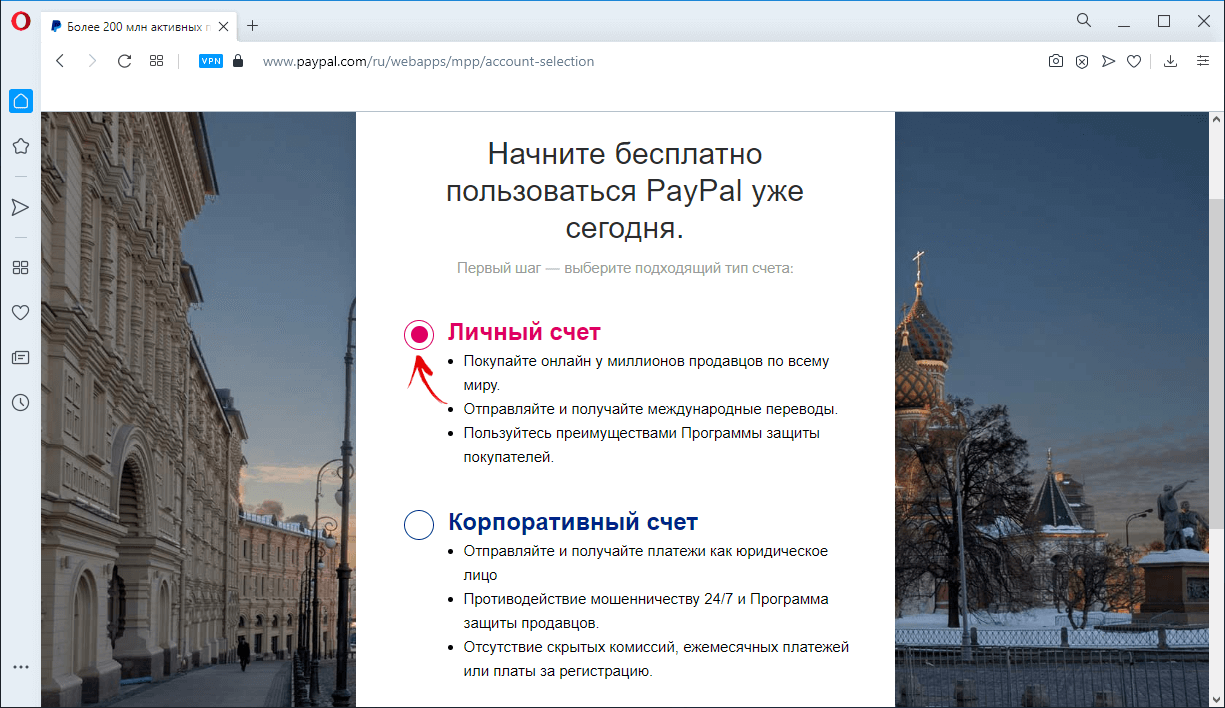Viewport: 1225px width, 708px height.
Task: Open Bookmarks star in sidebar
Action: [20, 146]
